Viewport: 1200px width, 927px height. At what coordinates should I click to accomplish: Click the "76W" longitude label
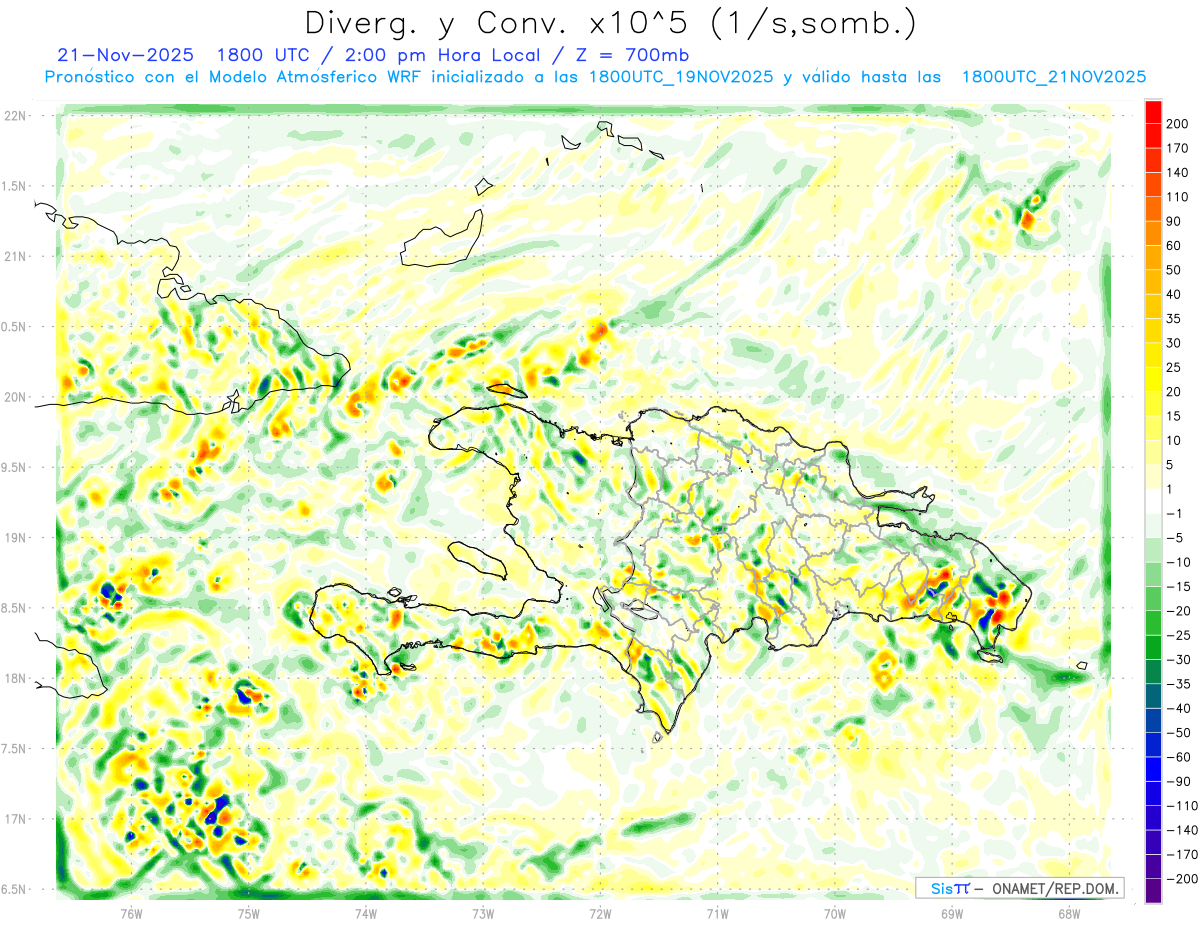[x=131, y=914]
